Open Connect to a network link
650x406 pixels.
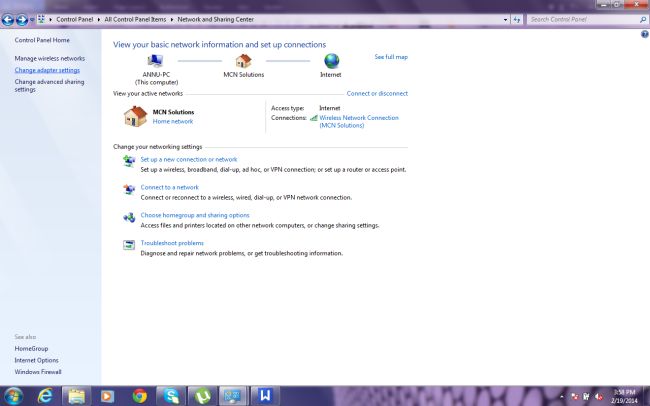(170, 187)
